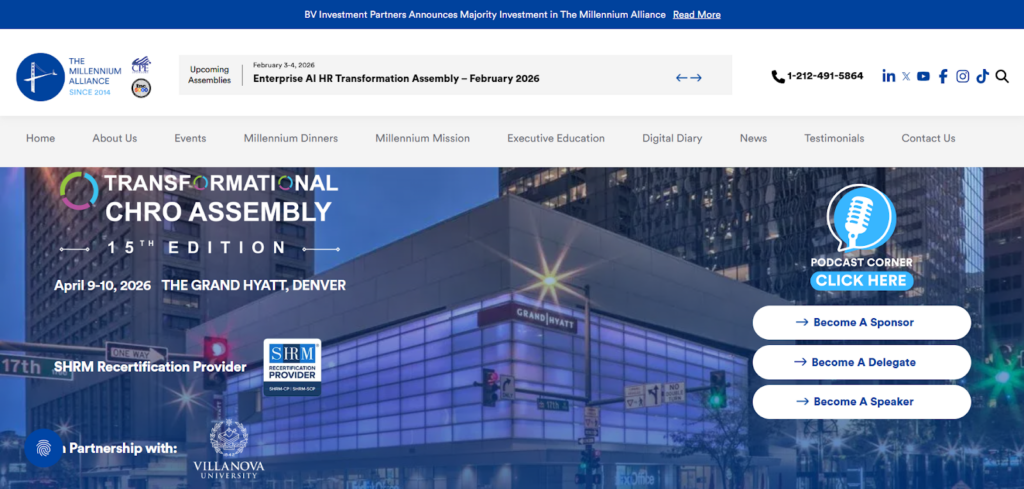
Task: Go to Home in navigation
Action: click(40, 138)
